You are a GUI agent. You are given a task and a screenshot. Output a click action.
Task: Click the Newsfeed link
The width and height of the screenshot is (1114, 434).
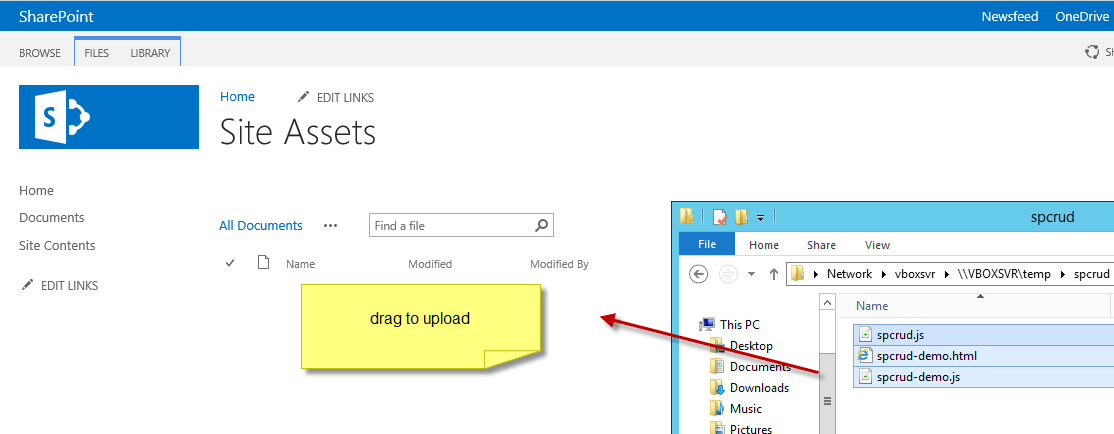point(1010,16)
